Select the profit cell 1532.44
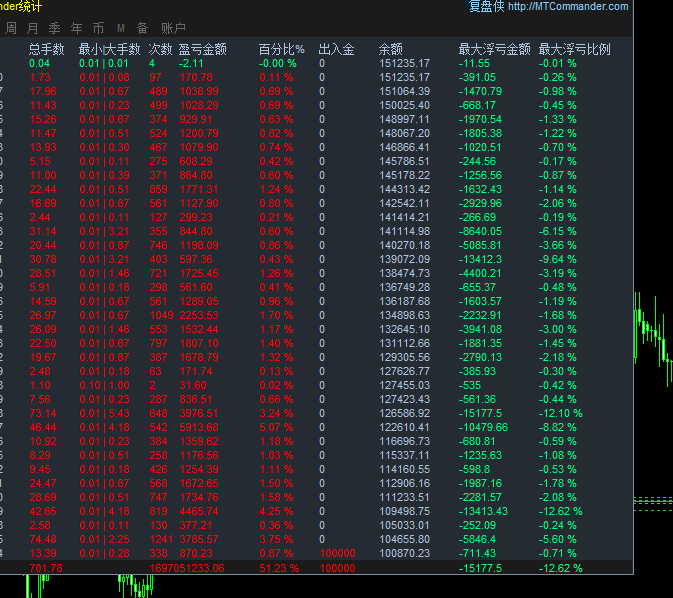The image size is (673, 598). click(x=199, y=329)
